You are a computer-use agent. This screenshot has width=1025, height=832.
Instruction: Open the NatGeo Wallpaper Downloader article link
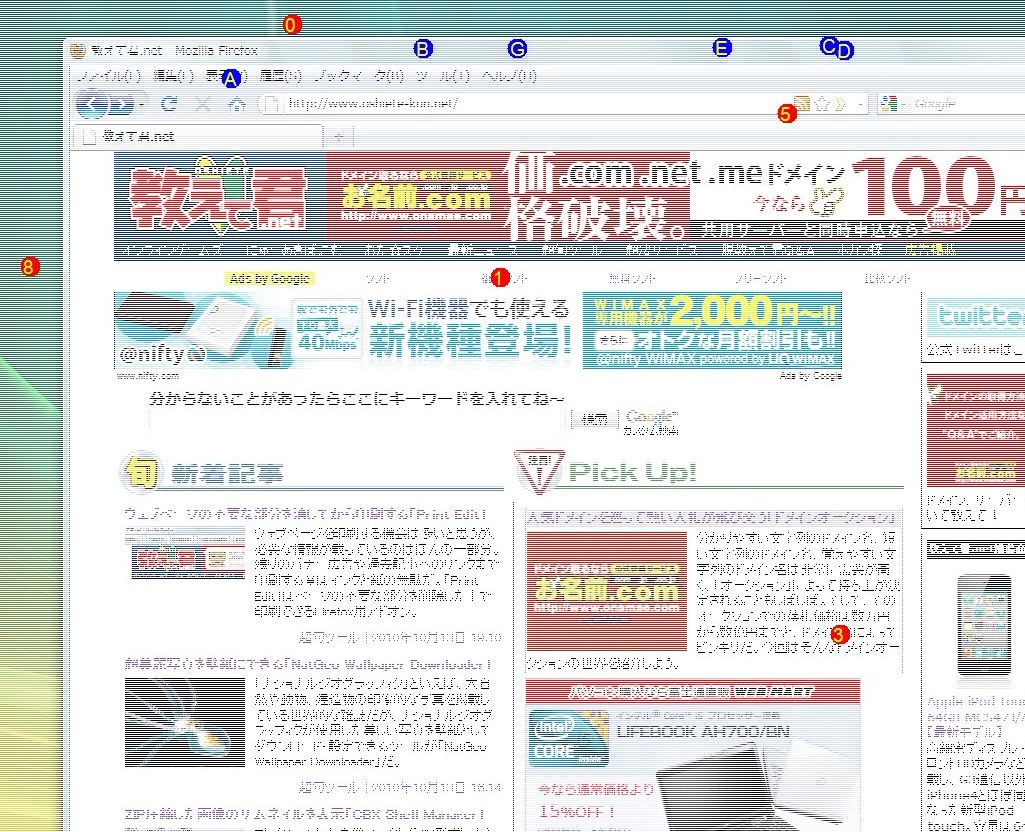pos(309,665)
